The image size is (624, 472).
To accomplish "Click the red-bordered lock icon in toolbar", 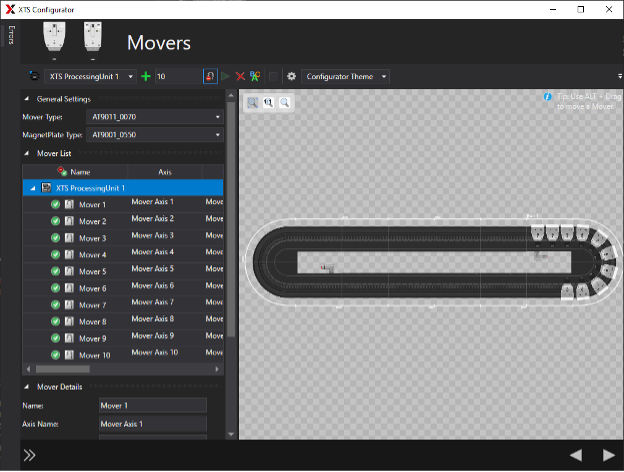I will [210, 76].
